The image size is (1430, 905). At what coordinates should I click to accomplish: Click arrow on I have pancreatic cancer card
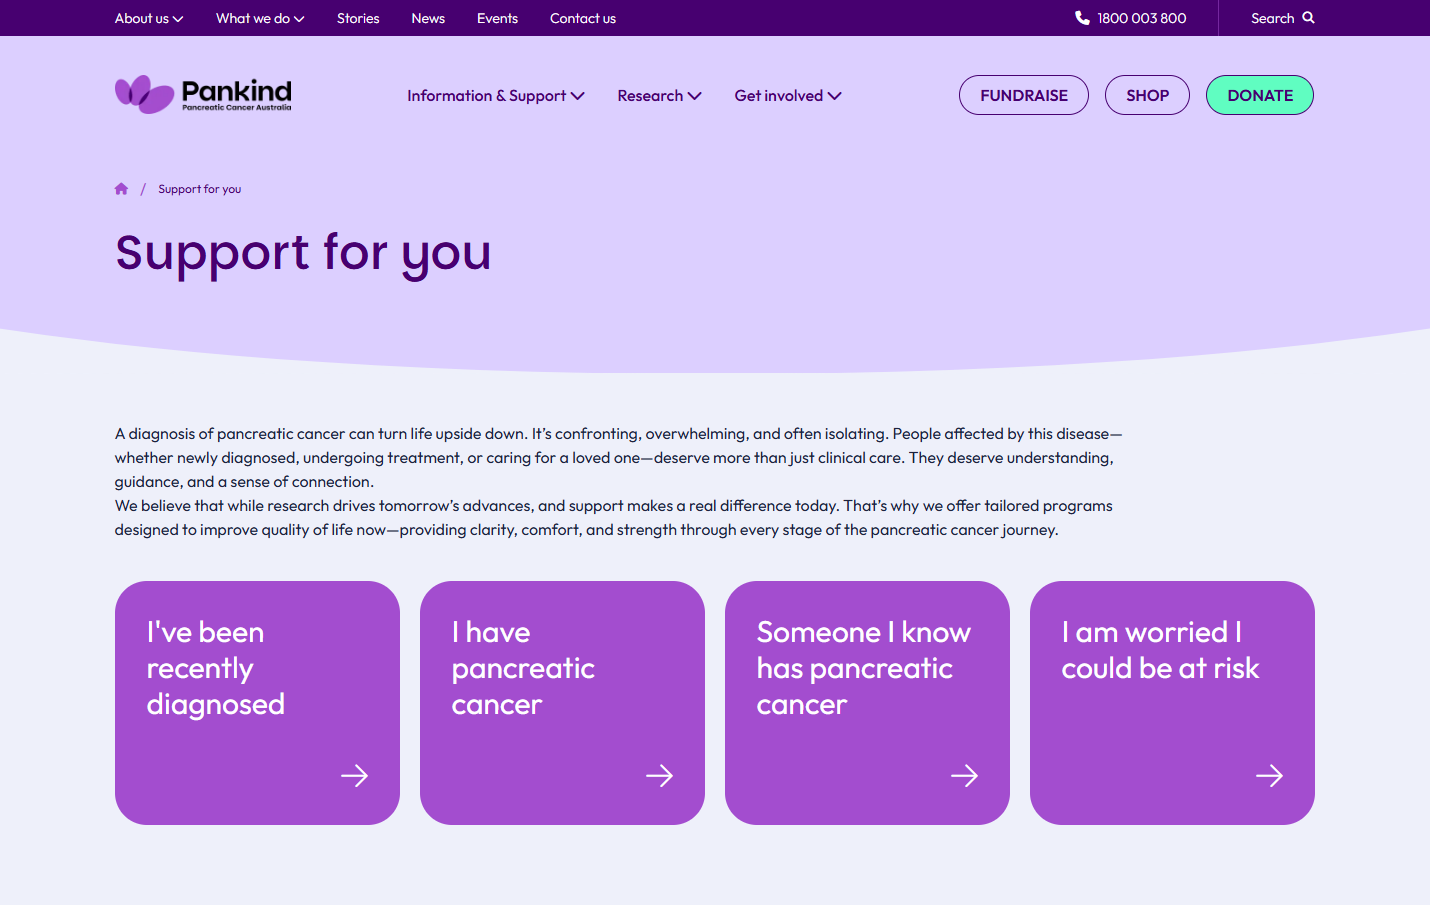click(x=659, y=776)
